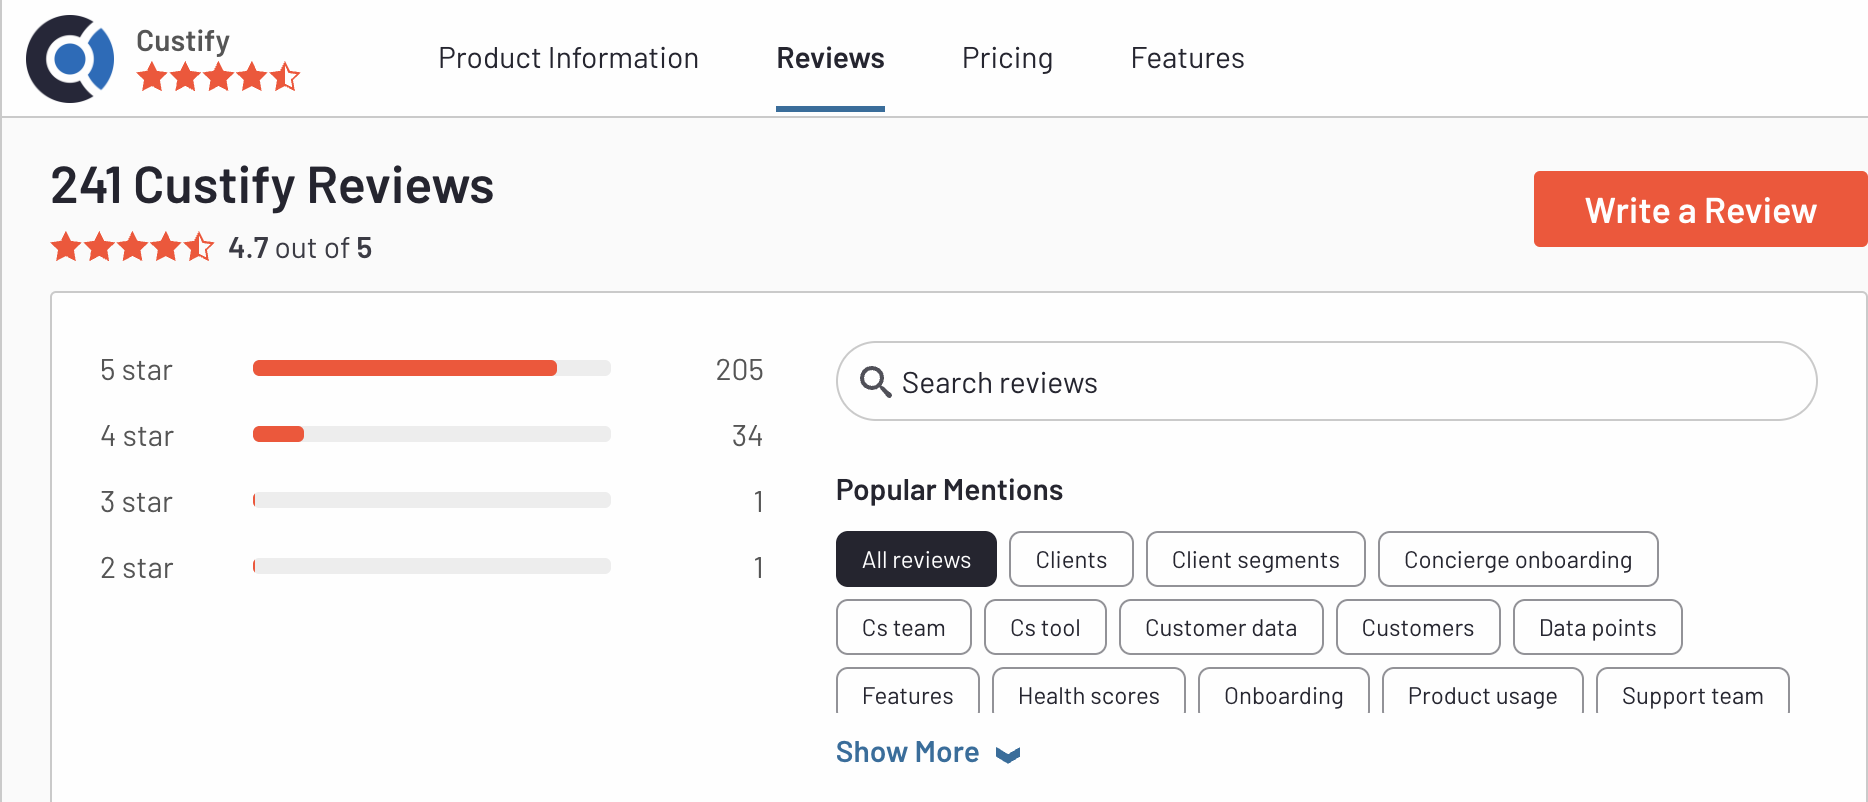Image resolution: width=1868 pixels, height=802 pixels.
Task: Select the Customer data chip
Action: (1221, 627)
